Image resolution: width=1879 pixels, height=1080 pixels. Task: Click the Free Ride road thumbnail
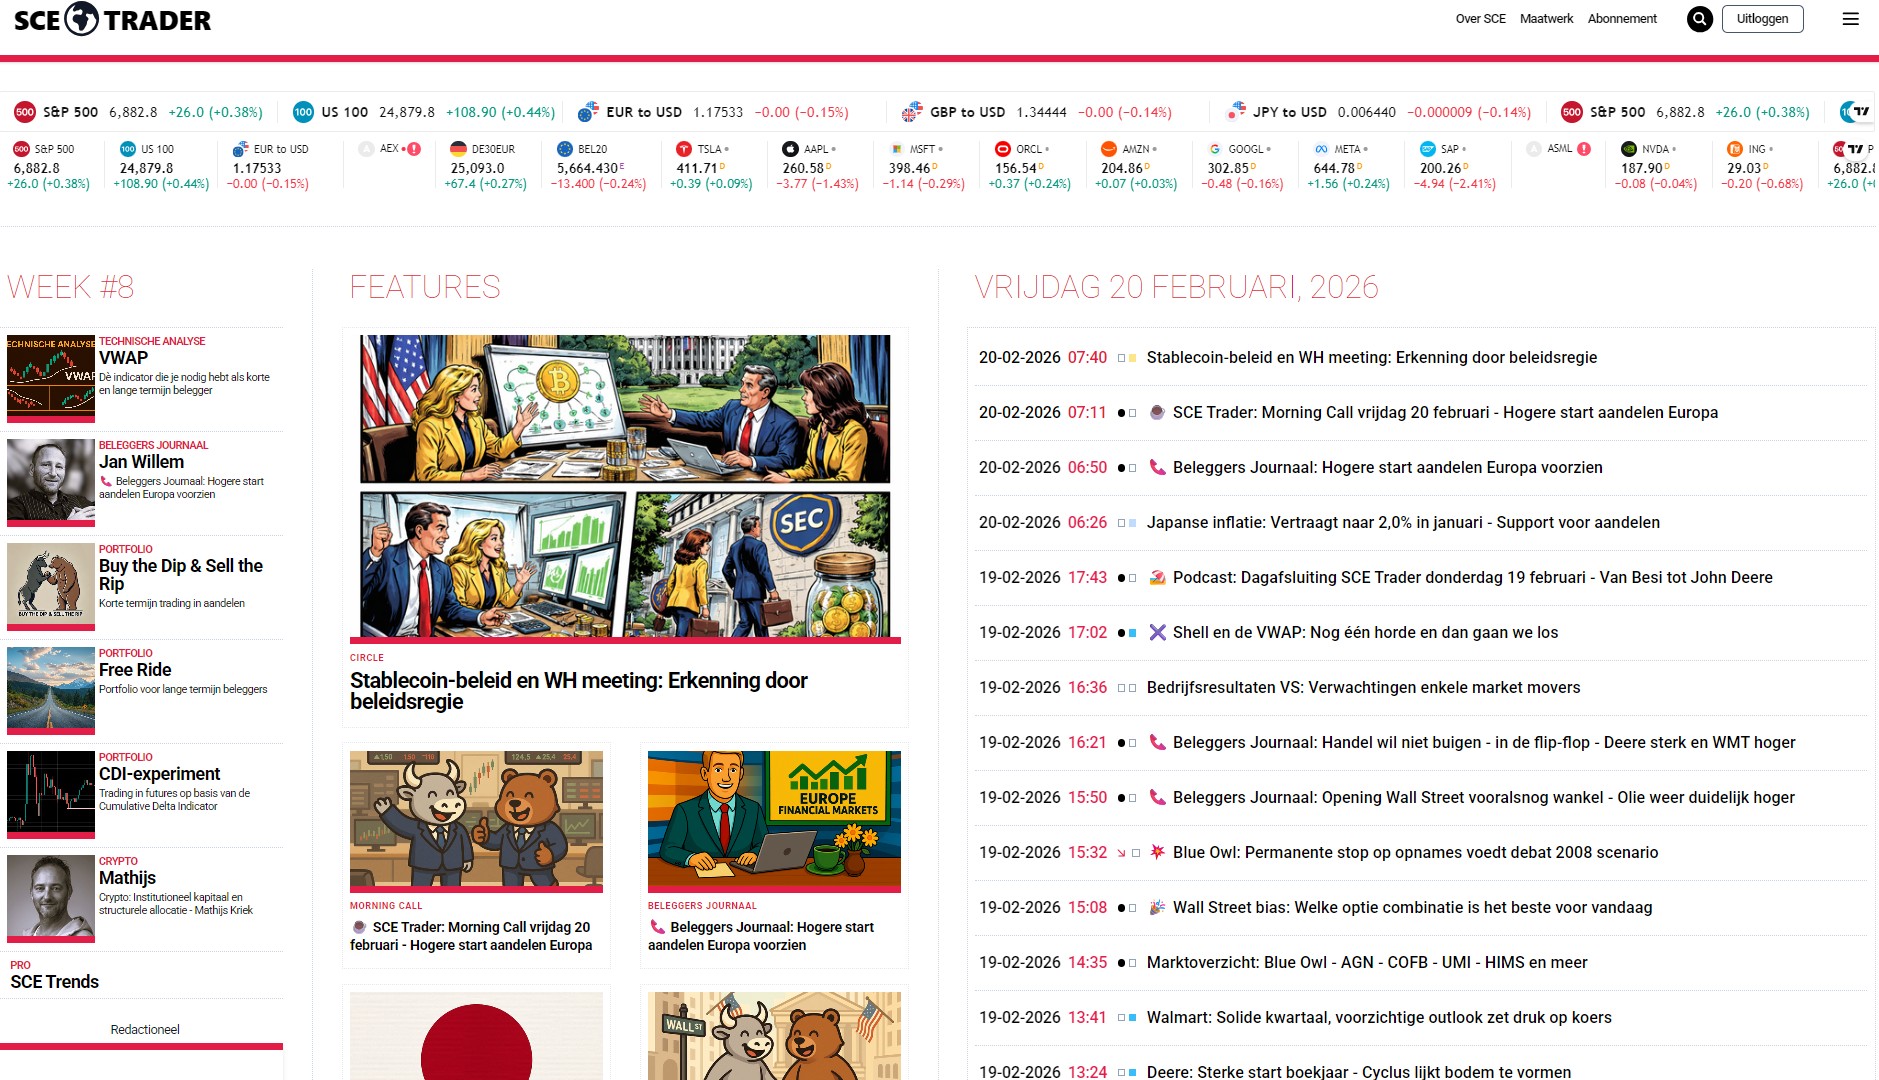(51, 688)
